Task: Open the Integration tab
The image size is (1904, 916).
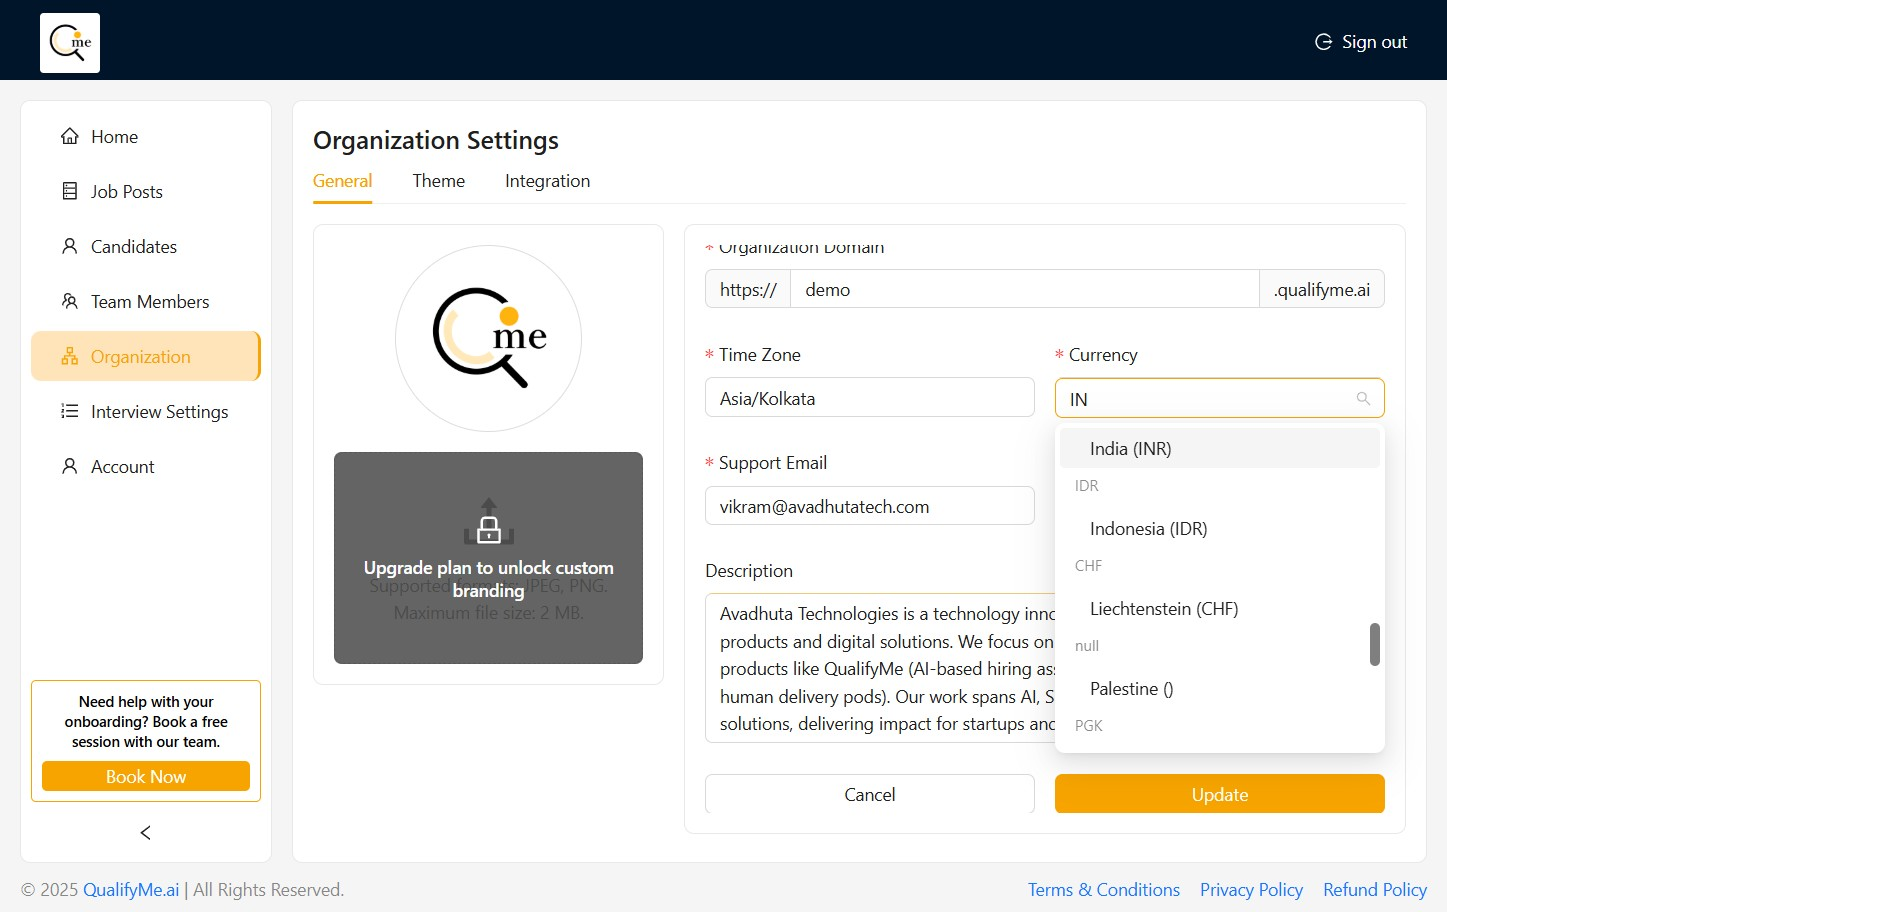Action: [x=547, y=181]
